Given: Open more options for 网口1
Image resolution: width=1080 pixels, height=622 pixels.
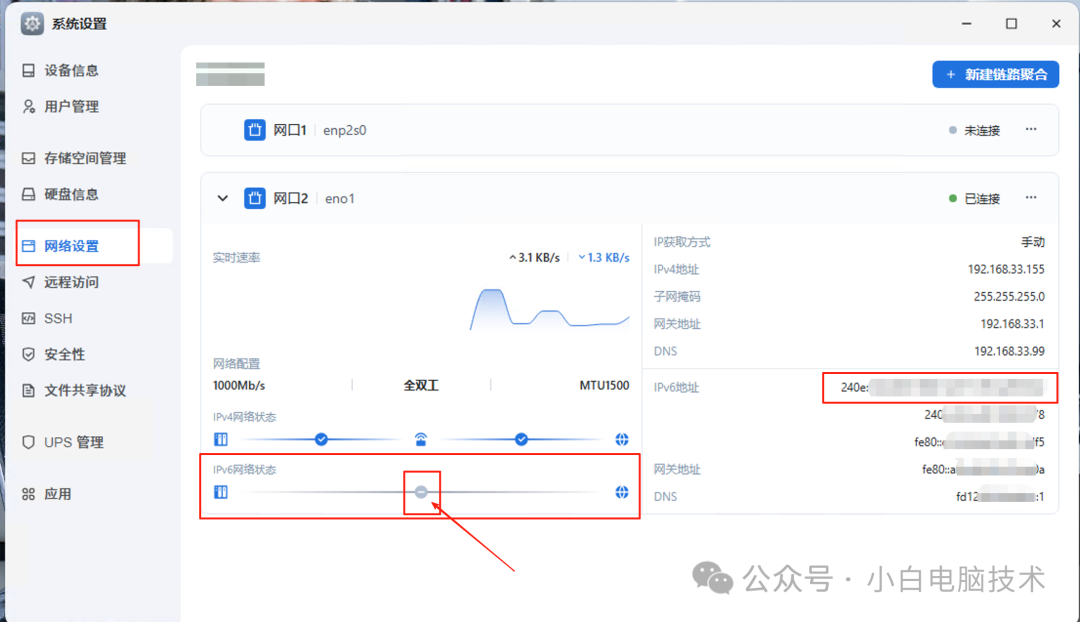Looking at the screenshot, I should pos(1031,129).
